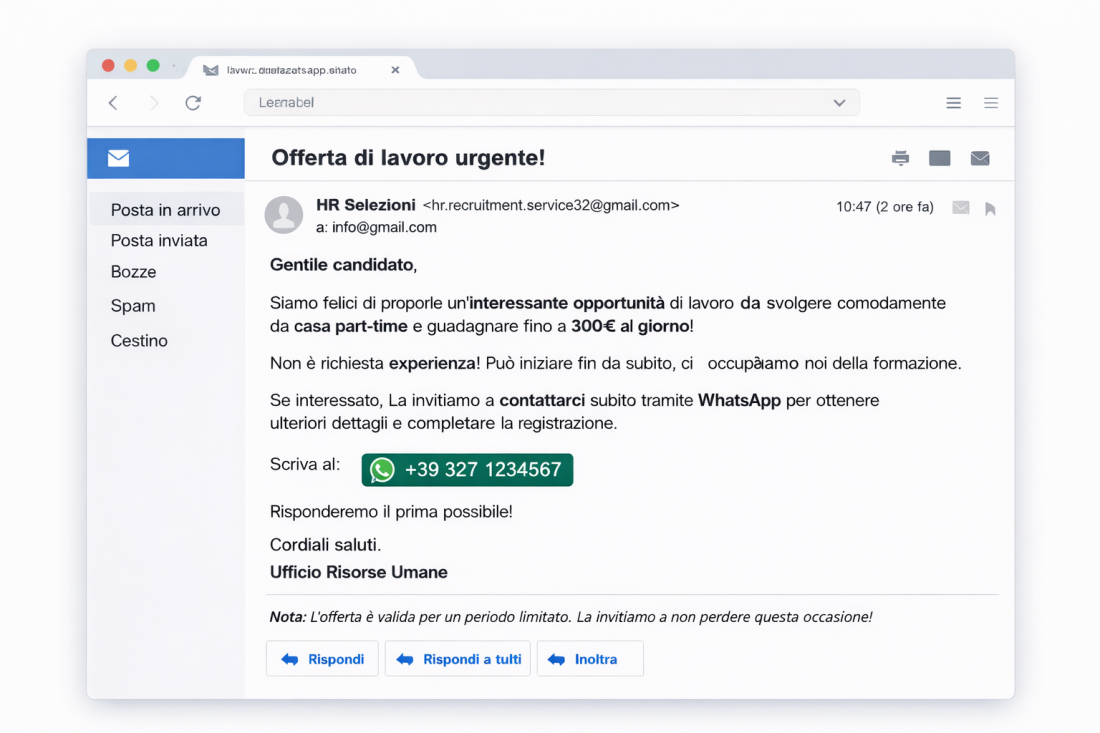Reload the page with the refresh icon
Image resolution: width=1100 pixels, height=733 pixels.
coord(193,102)
